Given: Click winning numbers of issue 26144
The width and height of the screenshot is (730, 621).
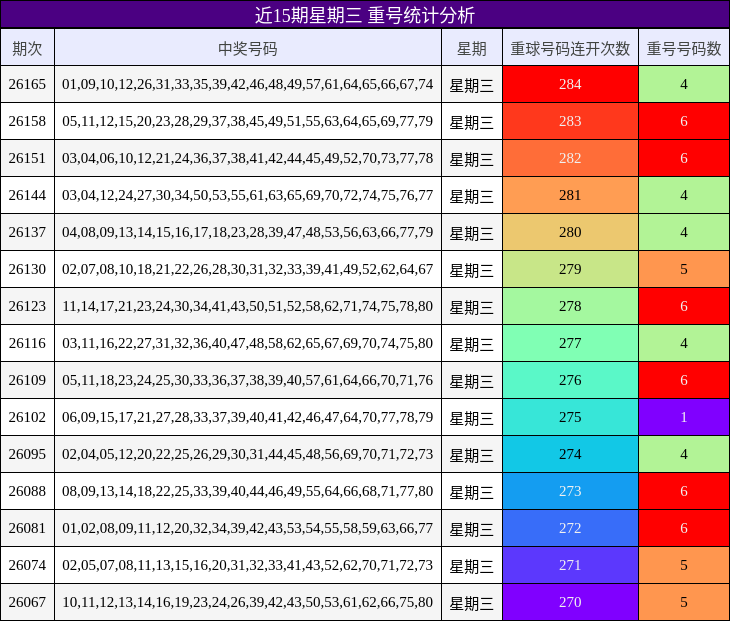Looking at the screenshot, I should 248,195.
